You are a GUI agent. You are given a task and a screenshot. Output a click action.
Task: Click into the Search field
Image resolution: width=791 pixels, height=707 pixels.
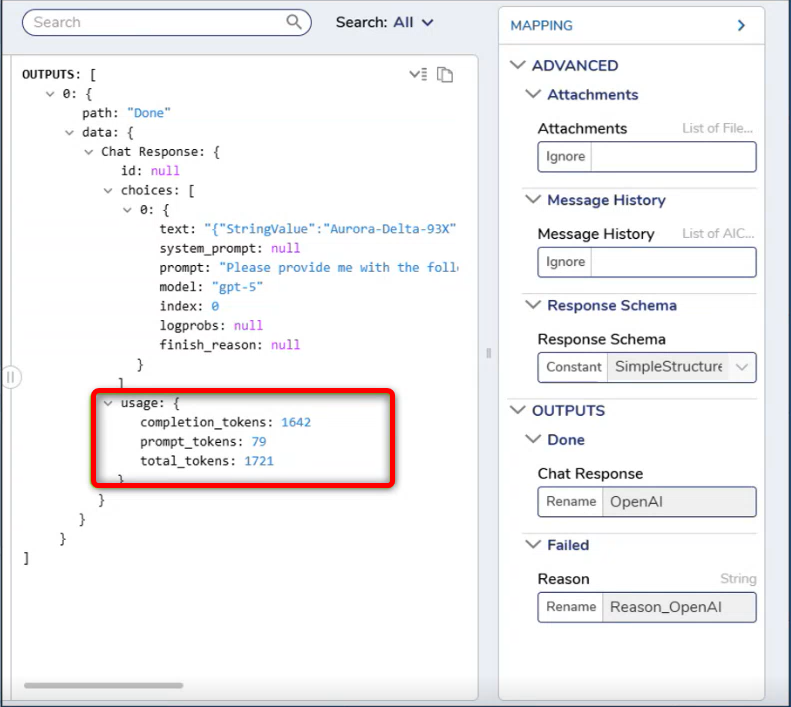tap(156, 22)
